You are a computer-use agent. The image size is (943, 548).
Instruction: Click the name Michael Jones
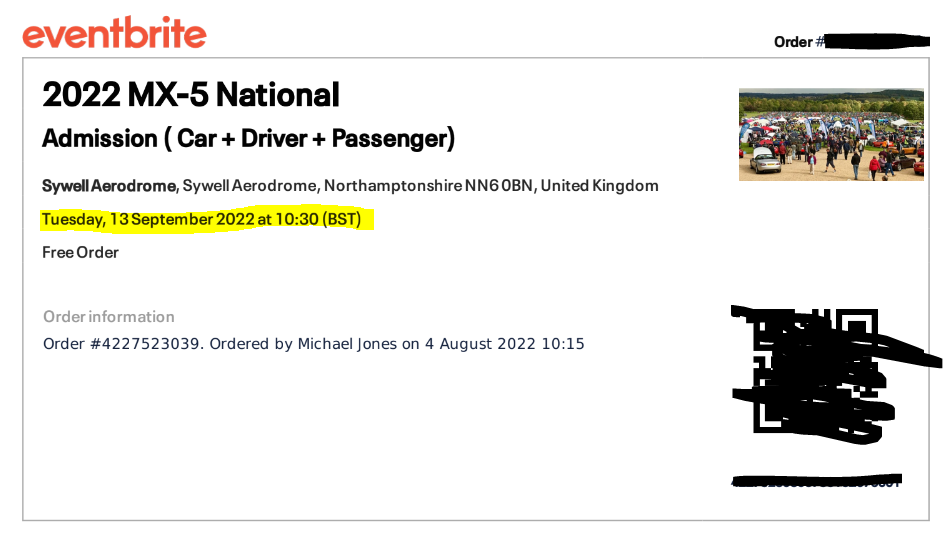coord(347,344)
